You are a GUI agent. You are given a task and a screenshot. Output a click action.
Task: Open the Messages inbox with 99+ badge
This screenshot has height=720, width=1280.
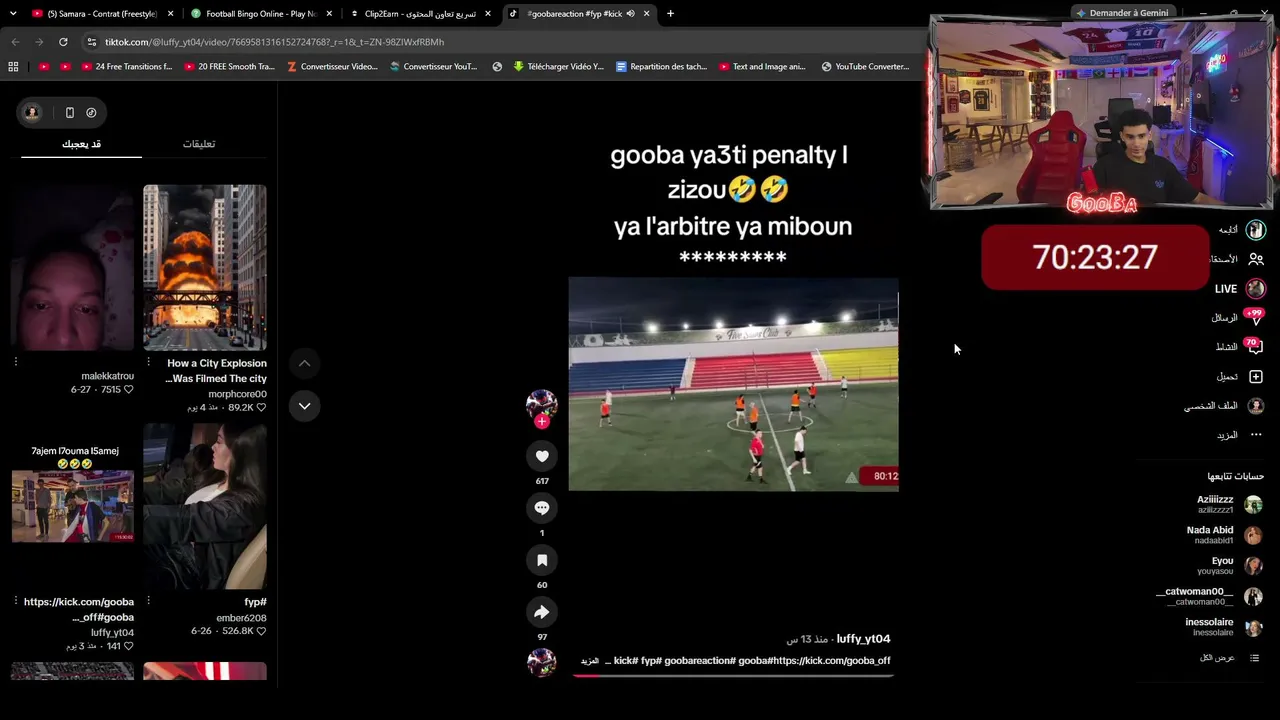tap(1256, 318)
